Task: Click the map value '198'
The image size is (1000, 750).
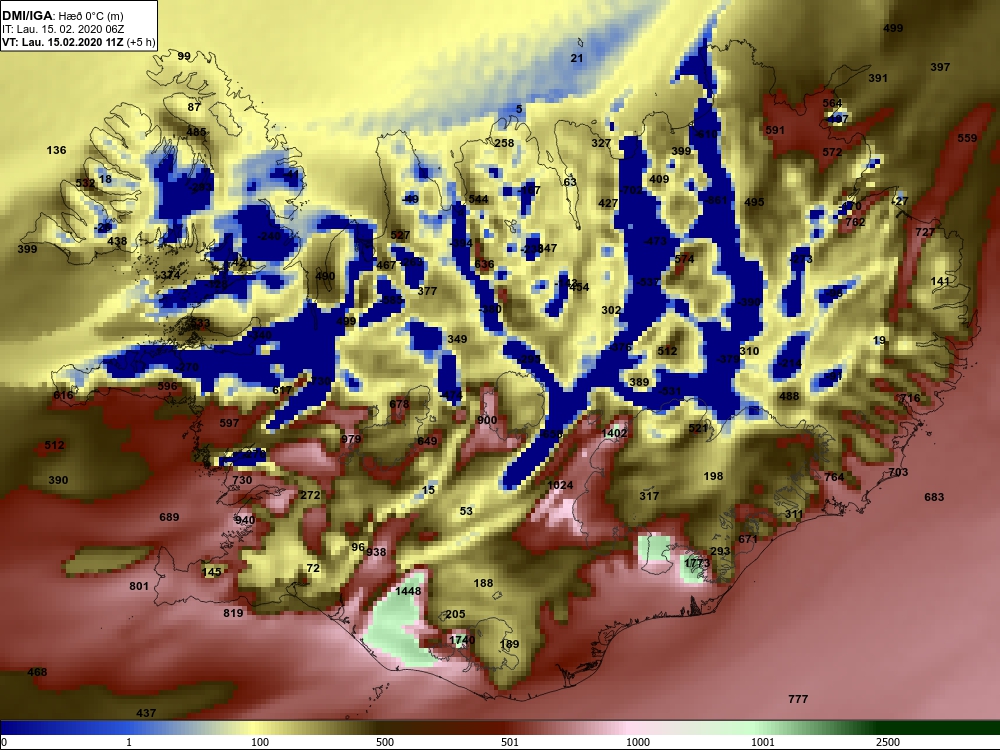Action: click(x=714, y=476)
